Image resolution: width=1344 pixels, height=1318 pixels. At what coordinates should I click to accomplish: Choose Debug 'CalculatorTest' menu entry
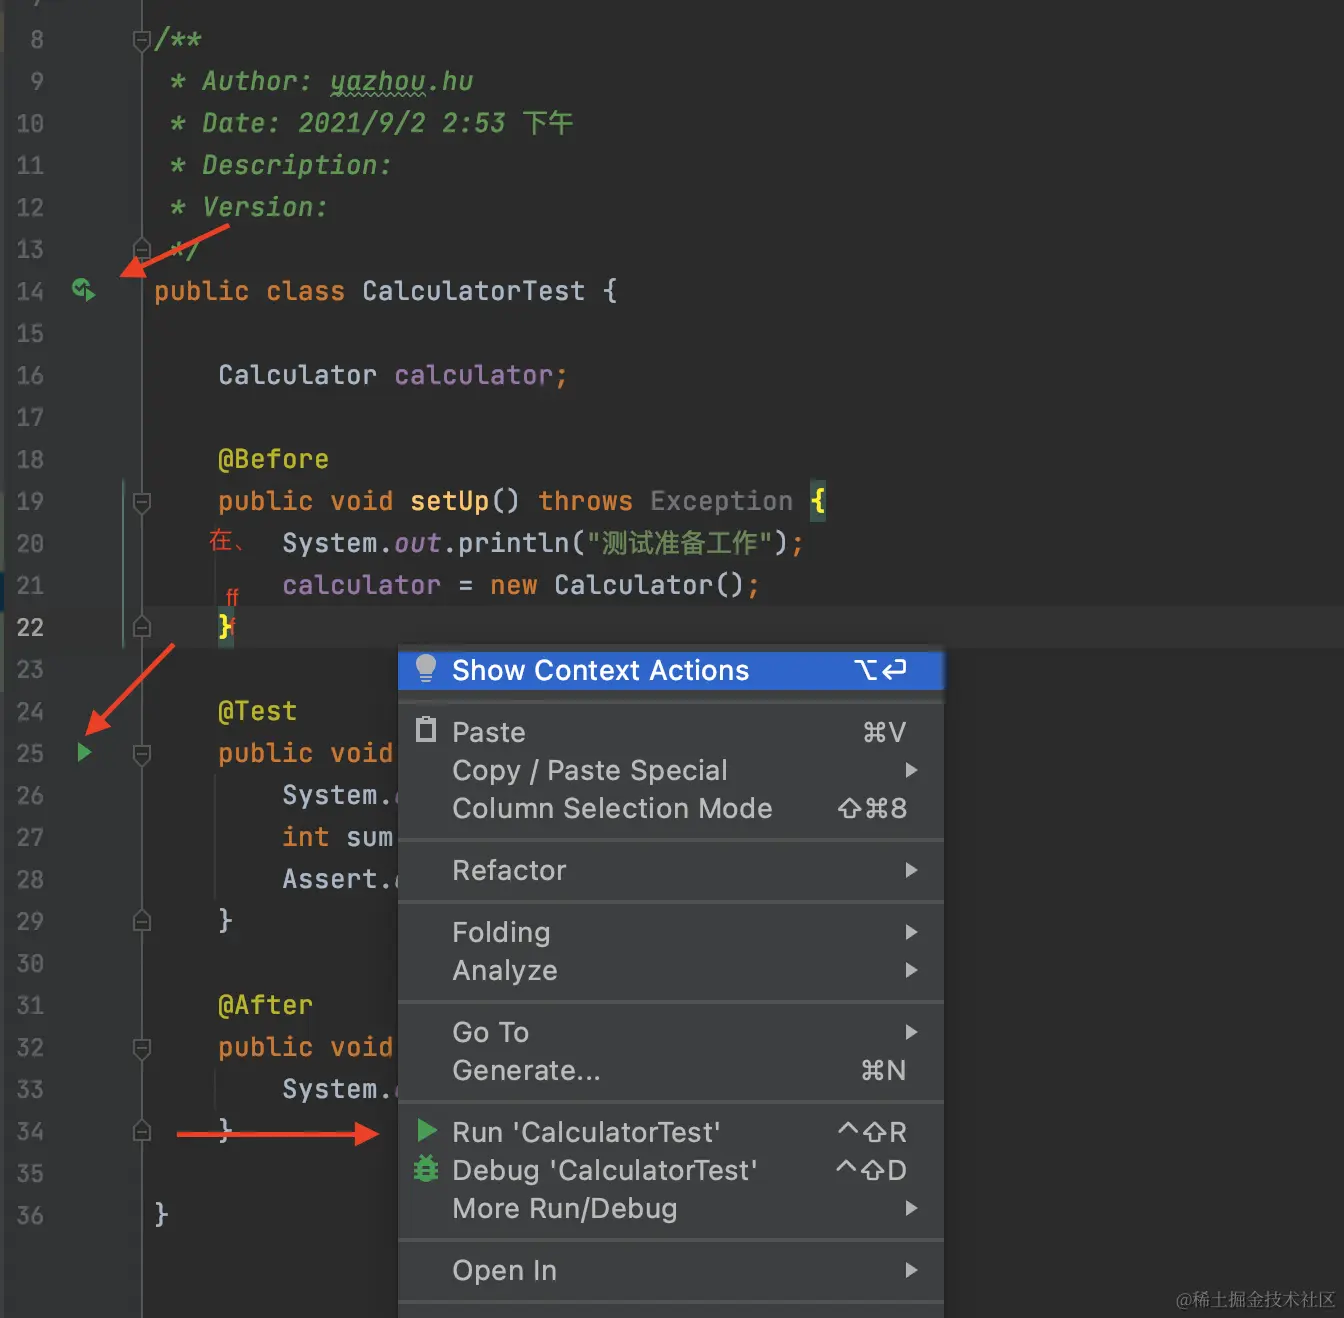pos(670,1170)
